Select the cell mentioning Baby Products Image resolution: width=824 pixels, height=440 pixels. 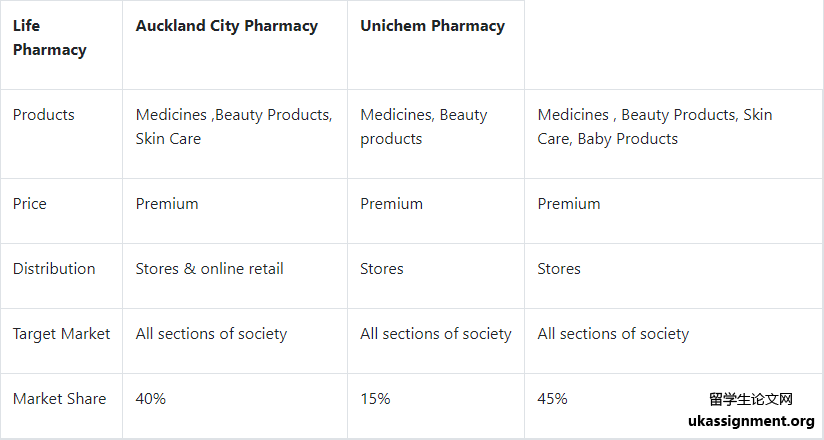[655, 127]
